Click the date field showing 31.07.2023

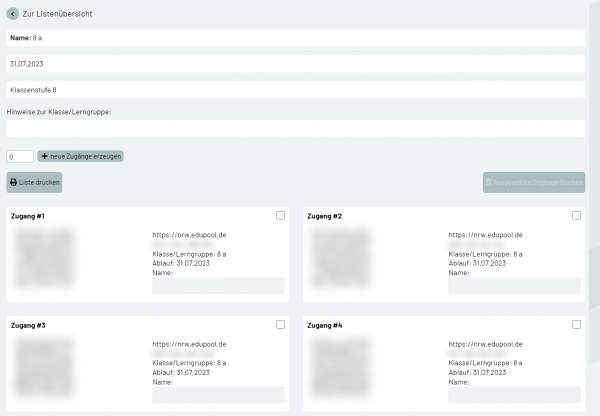[x=295, y=64]
